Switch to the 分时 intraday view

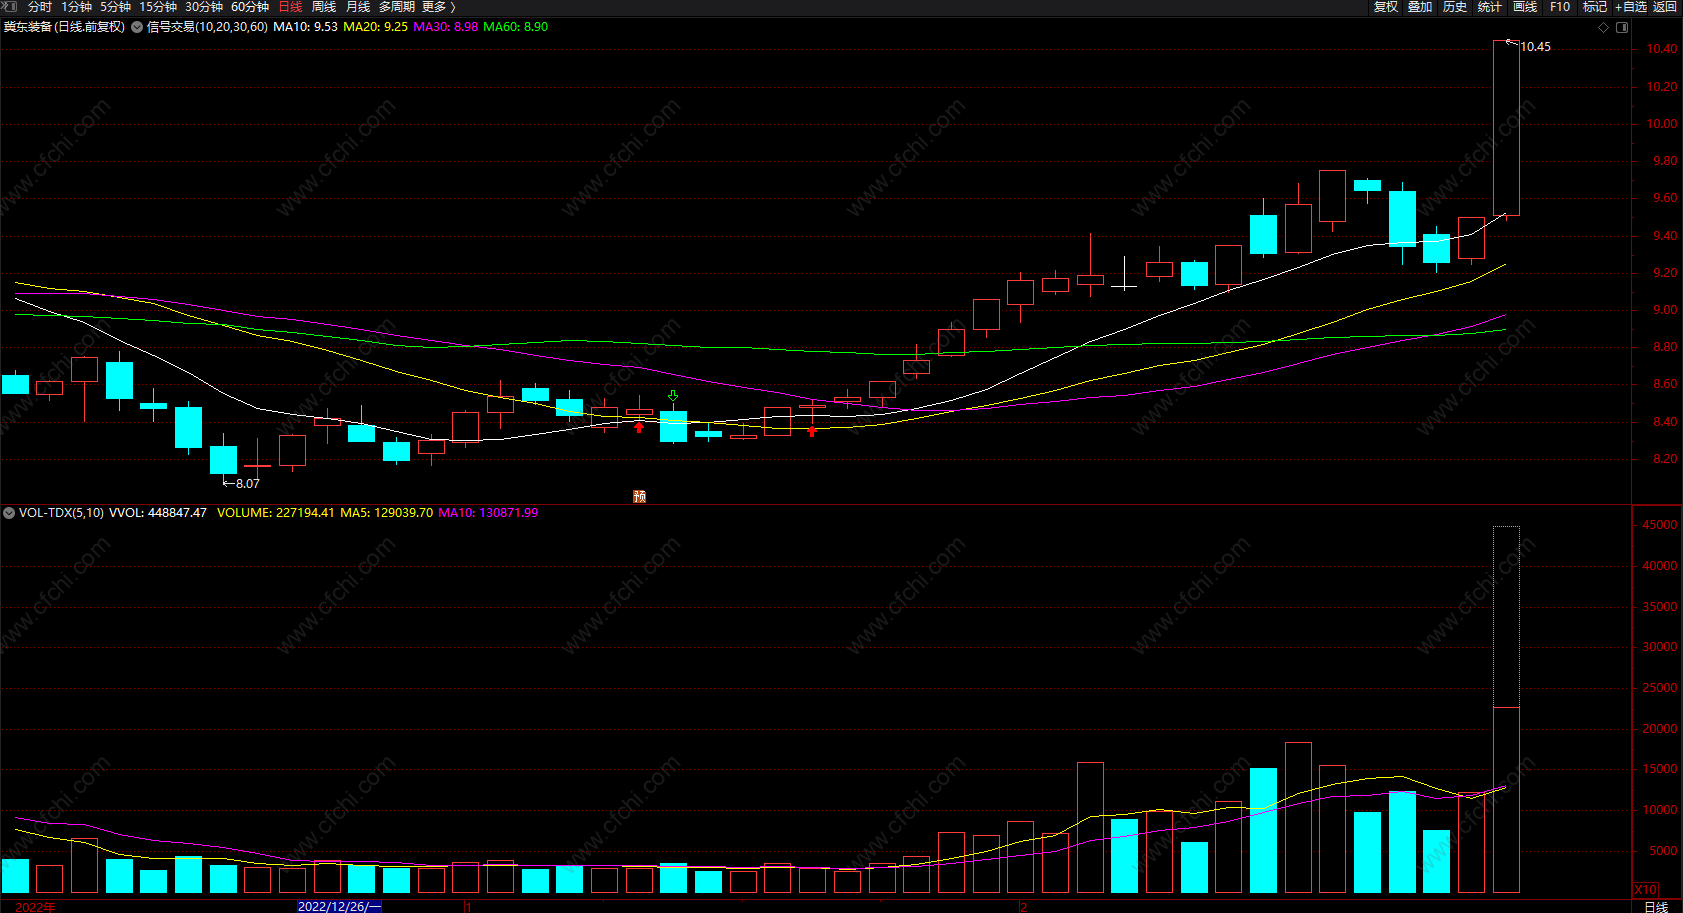[40, 7]
